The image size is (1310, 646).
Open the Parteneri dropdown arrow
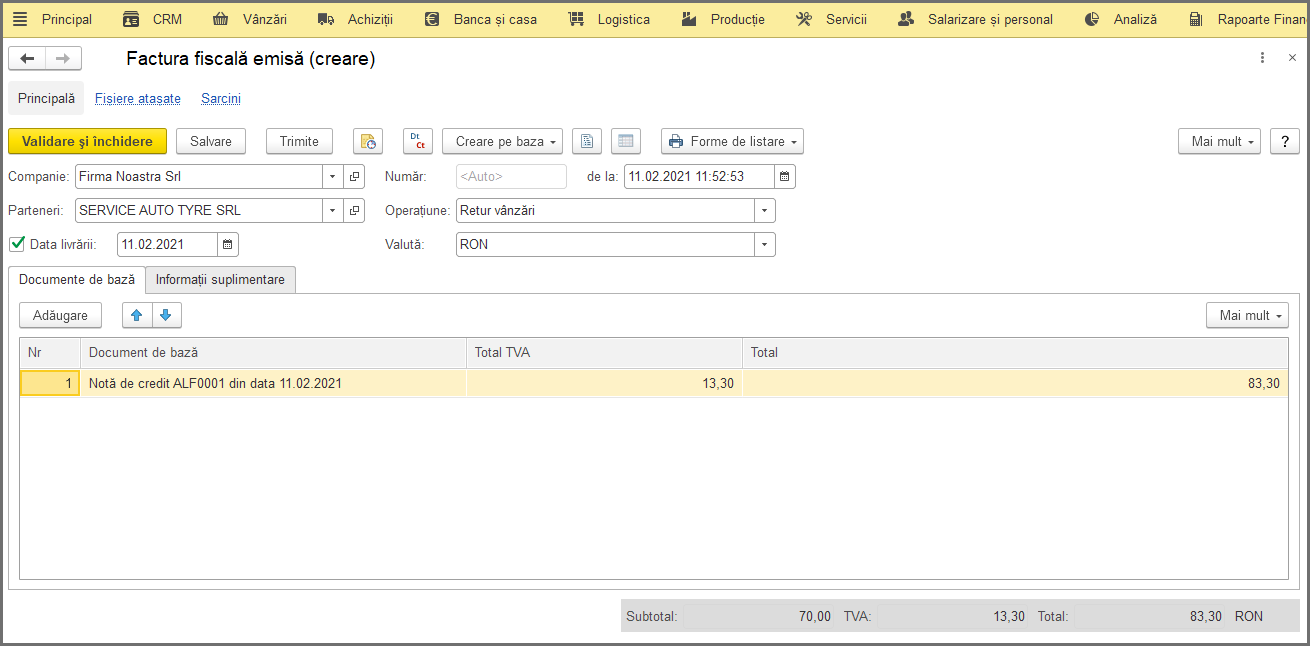(333, 211)
